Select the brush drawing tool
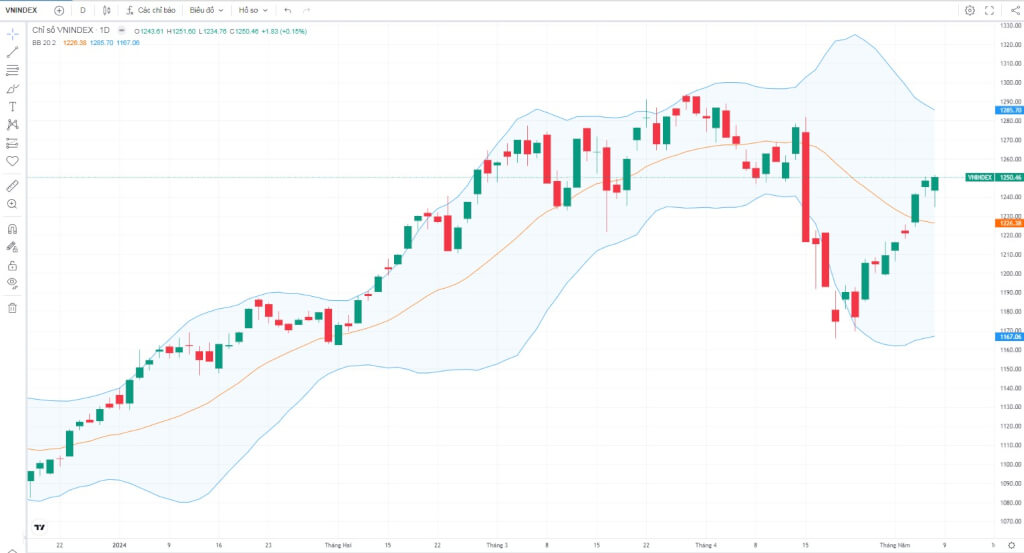The height and width of the screenshot is (553, 1024). click(x=12, y=89)
